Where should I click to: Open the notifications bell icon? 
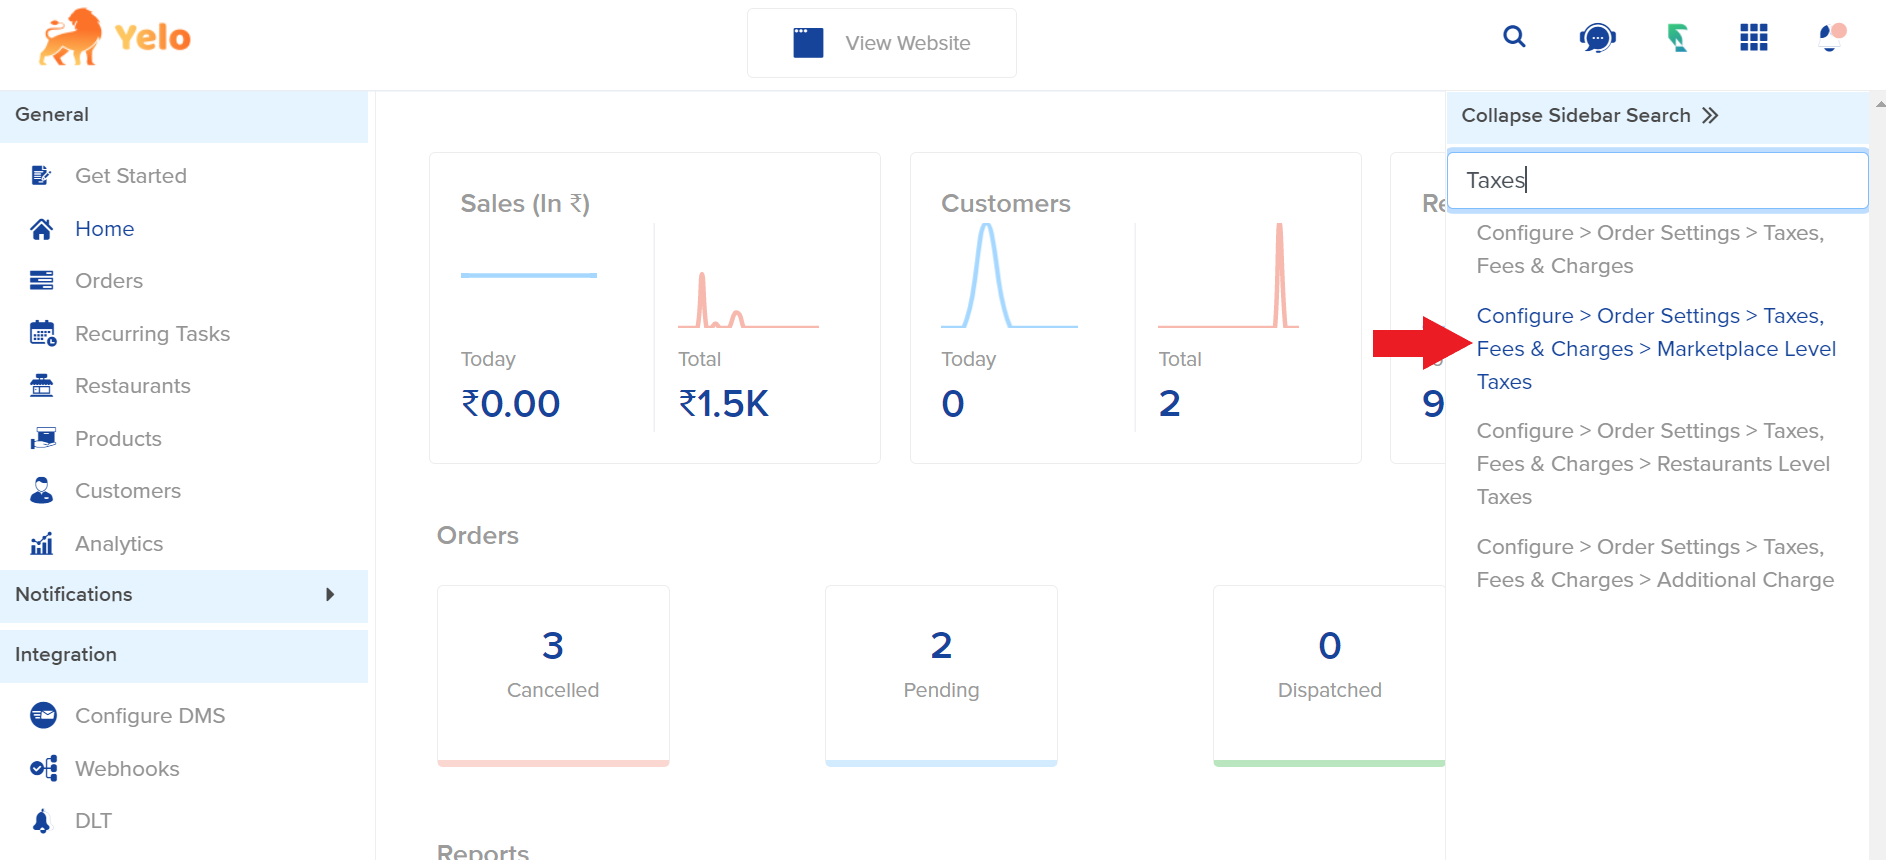[1830, 38]
